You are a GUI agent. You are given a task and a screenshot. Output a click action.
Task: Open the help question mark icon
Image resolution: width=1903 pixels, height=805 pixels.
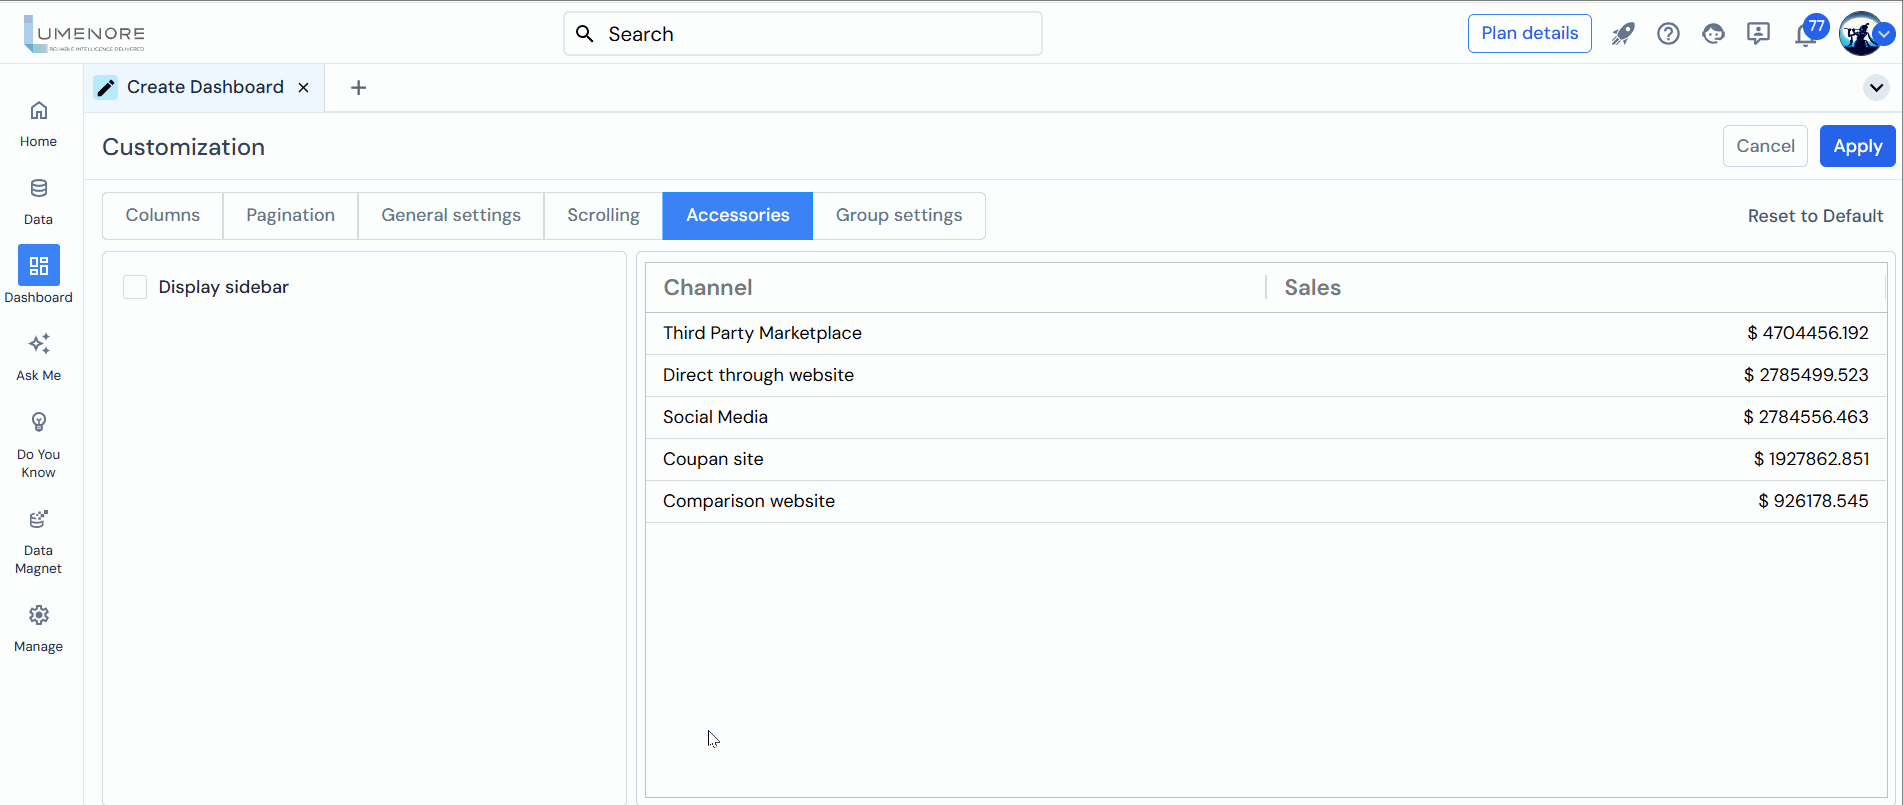coord(1668,34)
